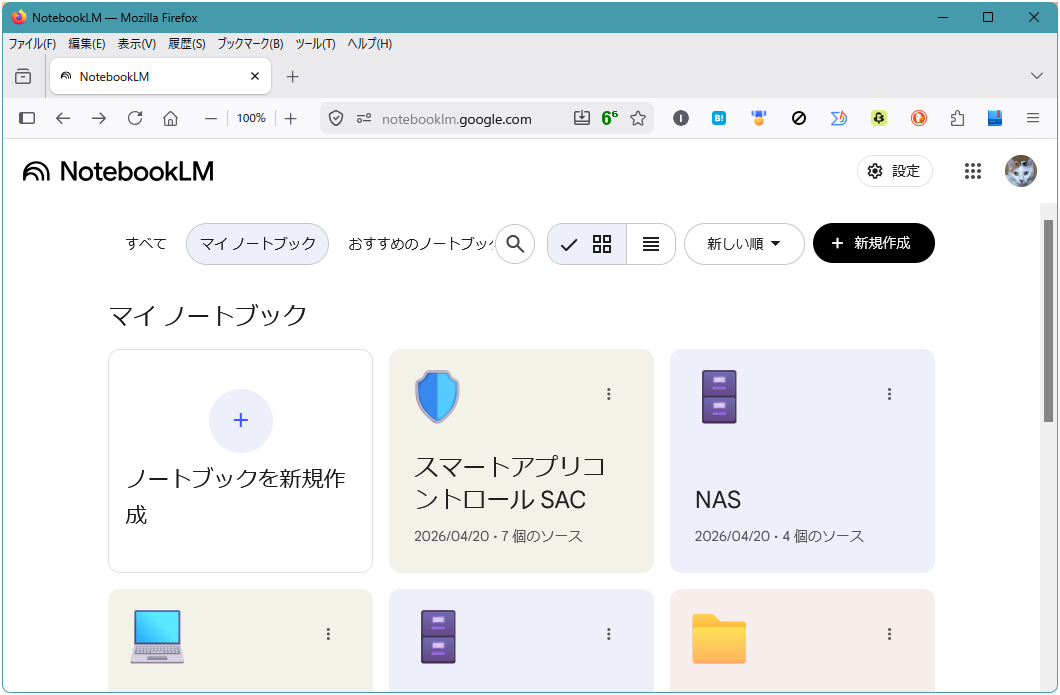This screenshot has height=695, width=1060.
Task: Click the laptop icon notebook card
Action: [x=157, y=637]
